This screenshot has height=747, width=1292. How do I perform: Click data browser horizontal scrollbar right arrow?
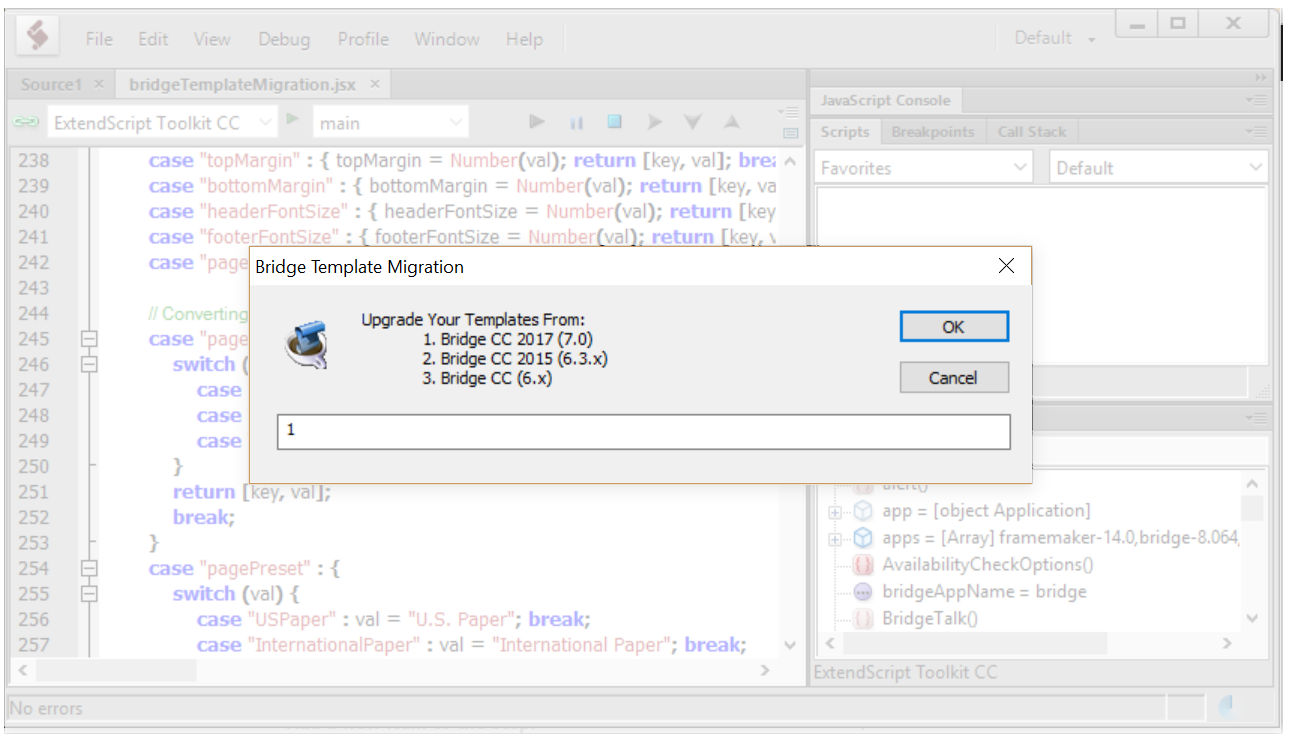coord(1229,644)
